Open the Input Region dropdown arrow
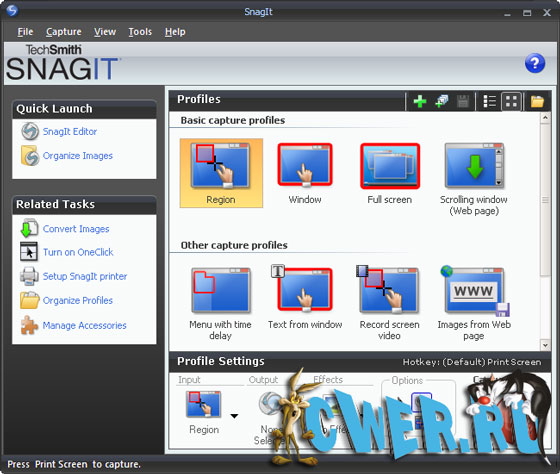 point(234,416)
